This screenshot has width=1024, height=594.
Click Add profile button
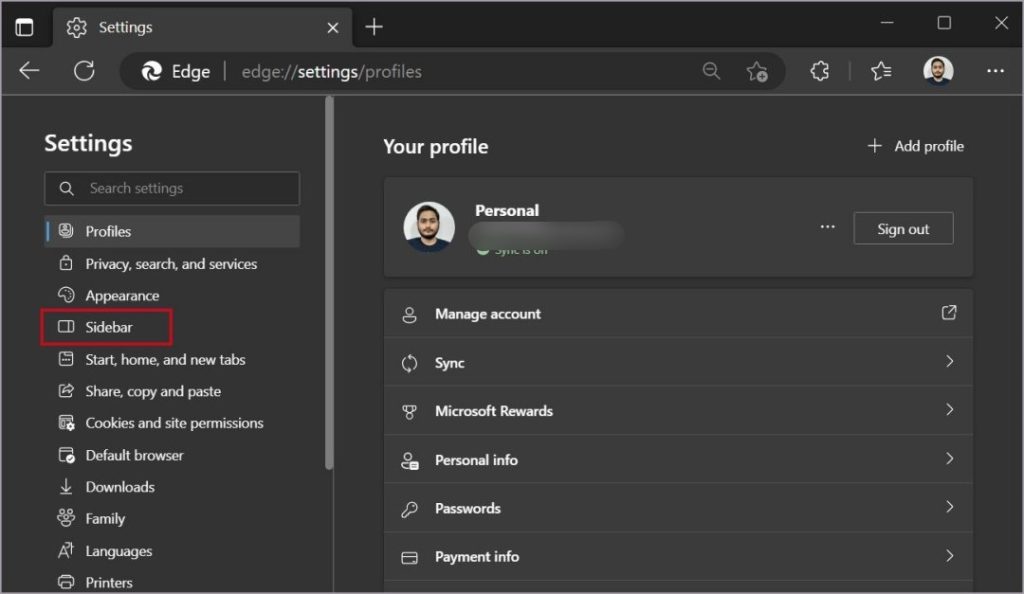(x=915, y=146)
